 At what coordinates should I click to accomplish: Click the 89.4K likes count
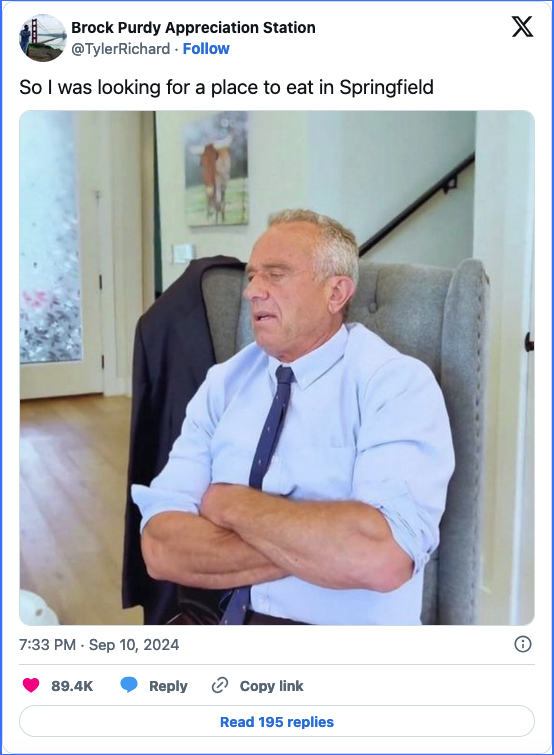click(x=72, y=686)
